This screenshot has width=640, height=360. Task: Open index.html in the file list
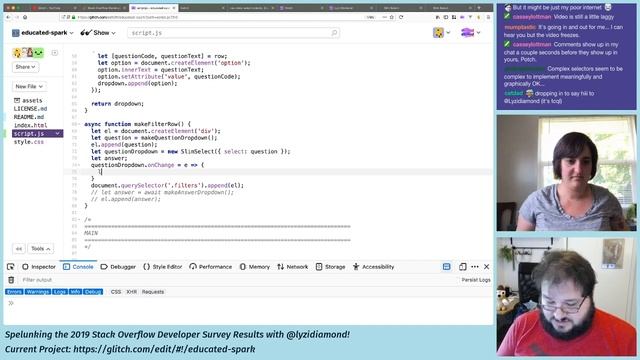[30, 125]
